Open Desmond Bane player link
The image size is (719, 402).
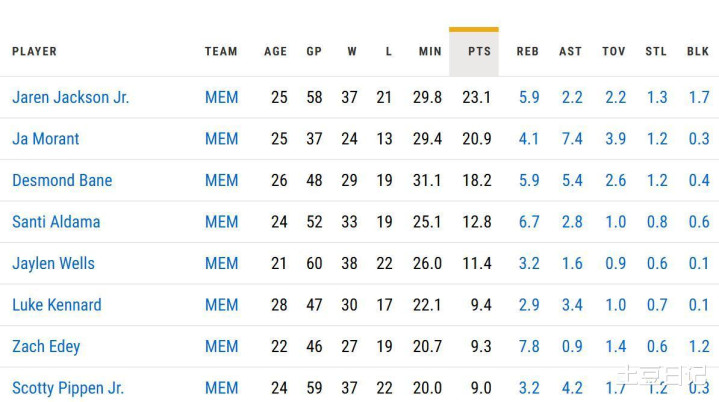(62, 180)
